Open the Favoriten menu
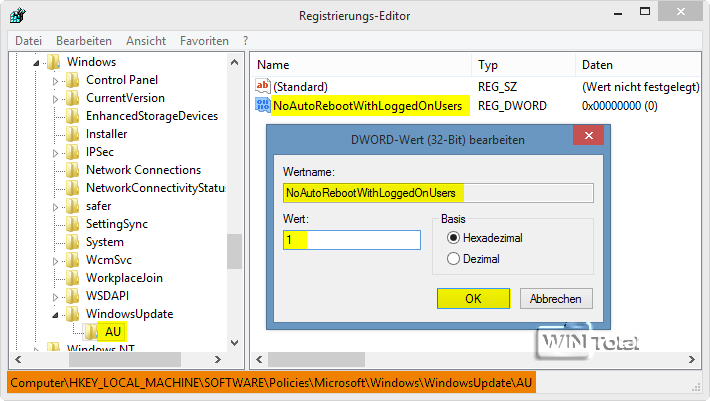Viewport: 710px width, 401px height. point(204,41)
